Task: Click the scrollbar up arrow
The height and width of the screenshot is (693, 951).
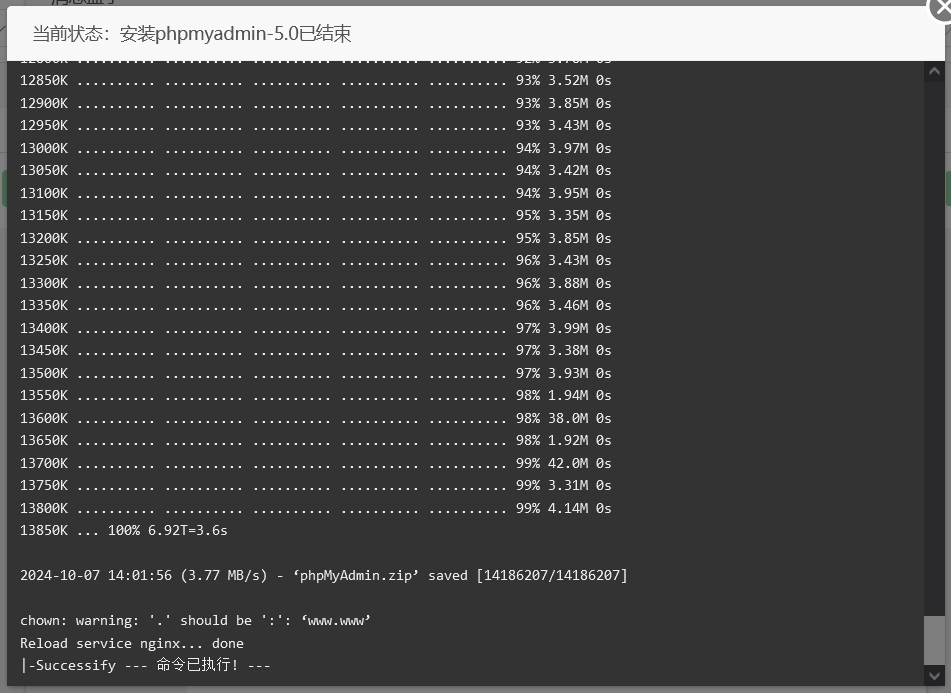Action: coord(934,72)
